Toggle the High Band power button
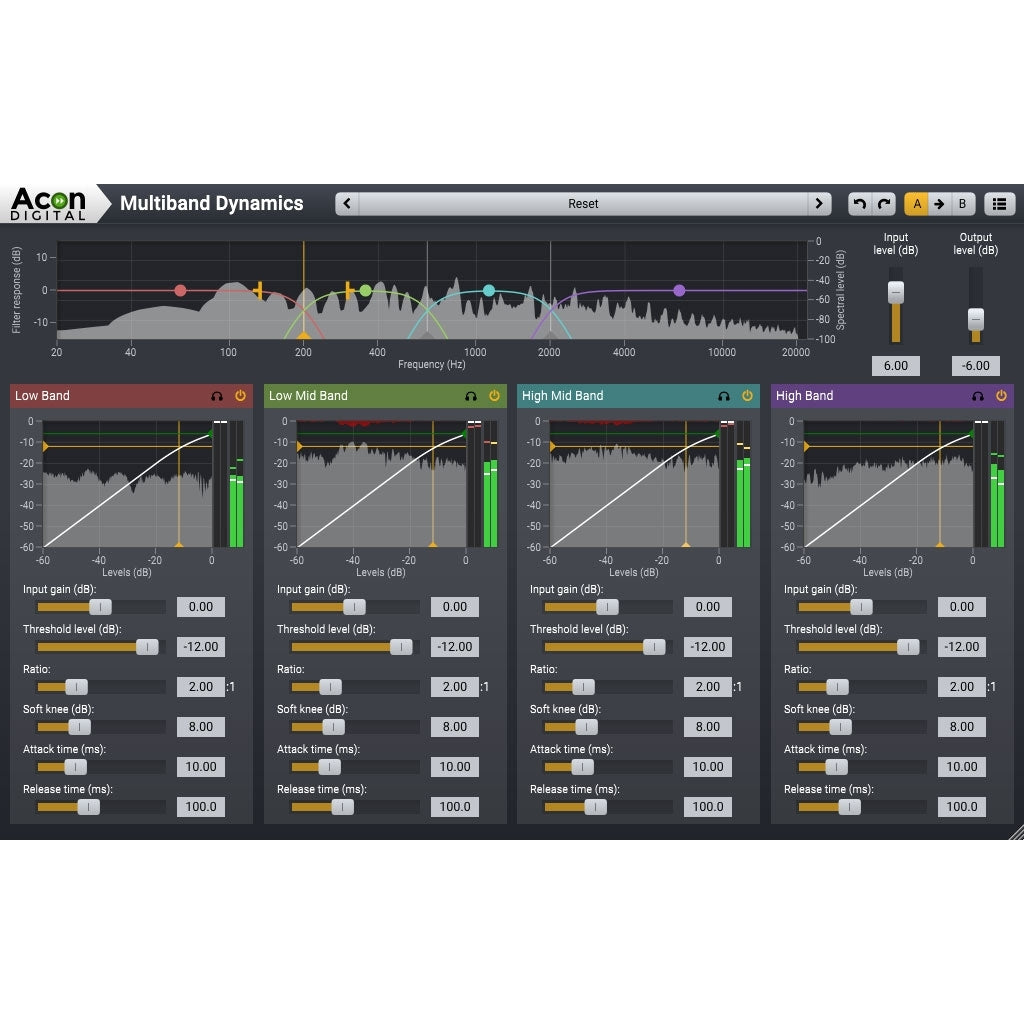The width and height of the screenshot is (1024, 1024). point(1001,396)
